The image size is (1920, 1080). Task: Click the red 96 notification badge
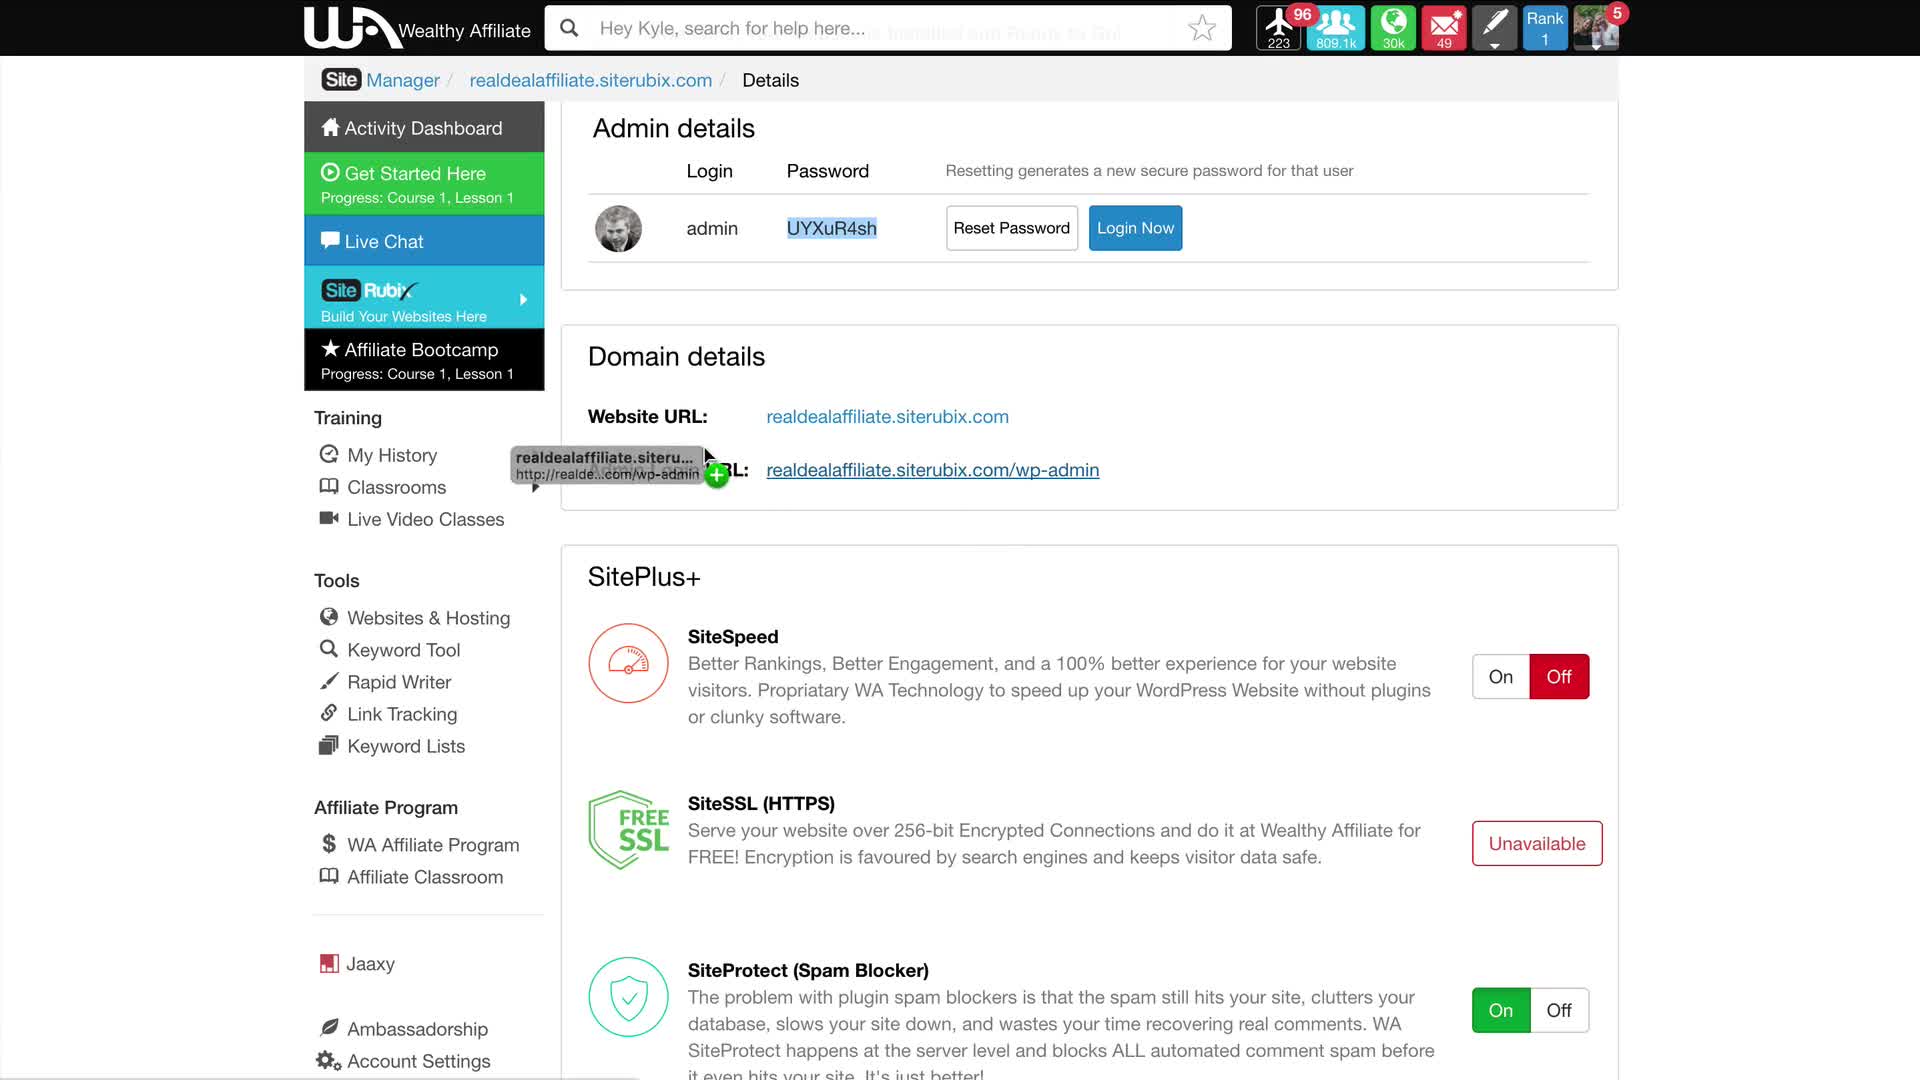(1302, 14)
